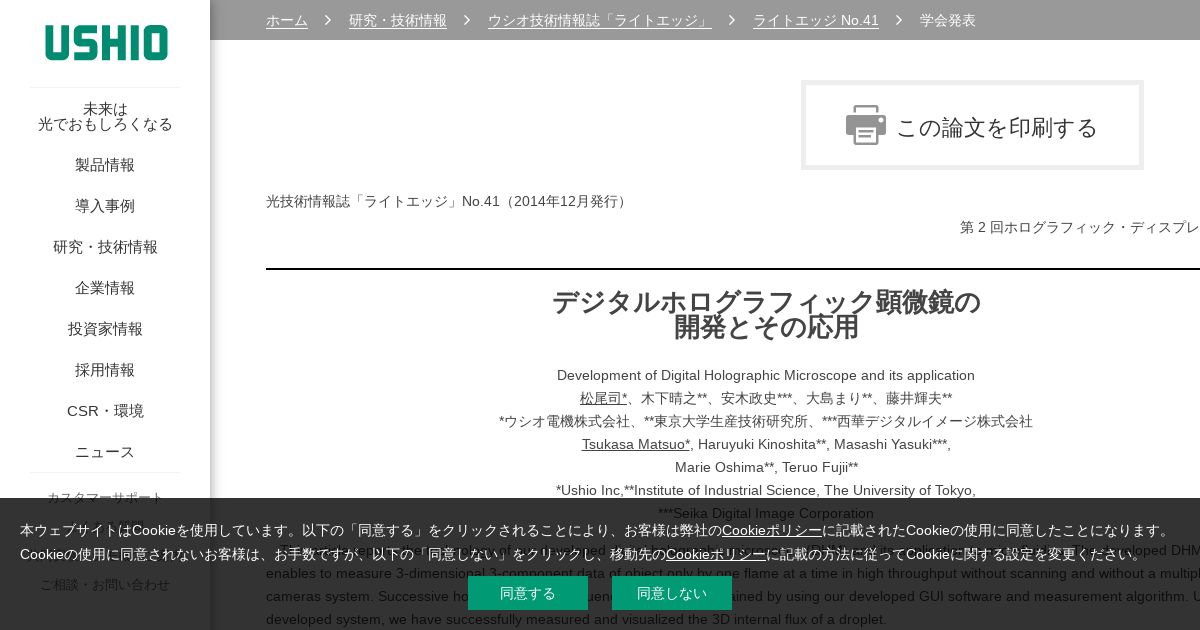
Task: Open 導入事例 in the sidebar
Action: point(105,206)
